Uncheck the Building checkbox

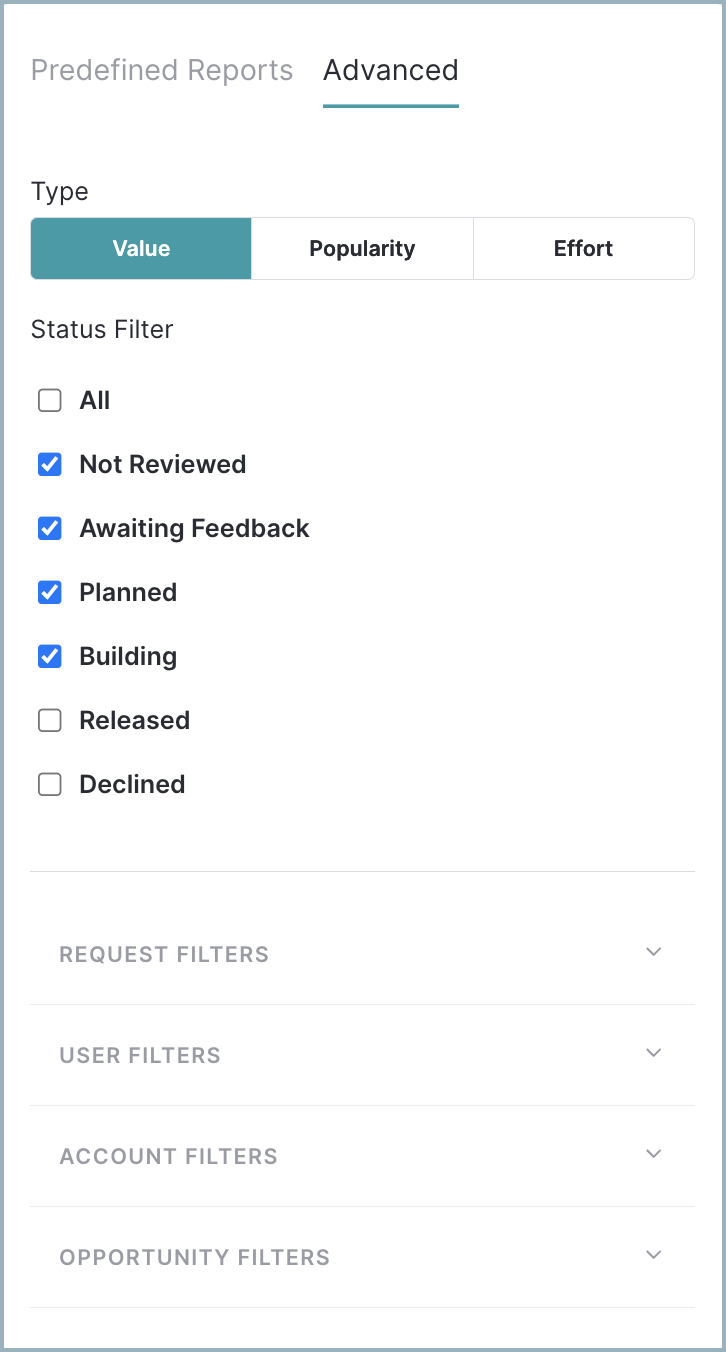(50, 657)
